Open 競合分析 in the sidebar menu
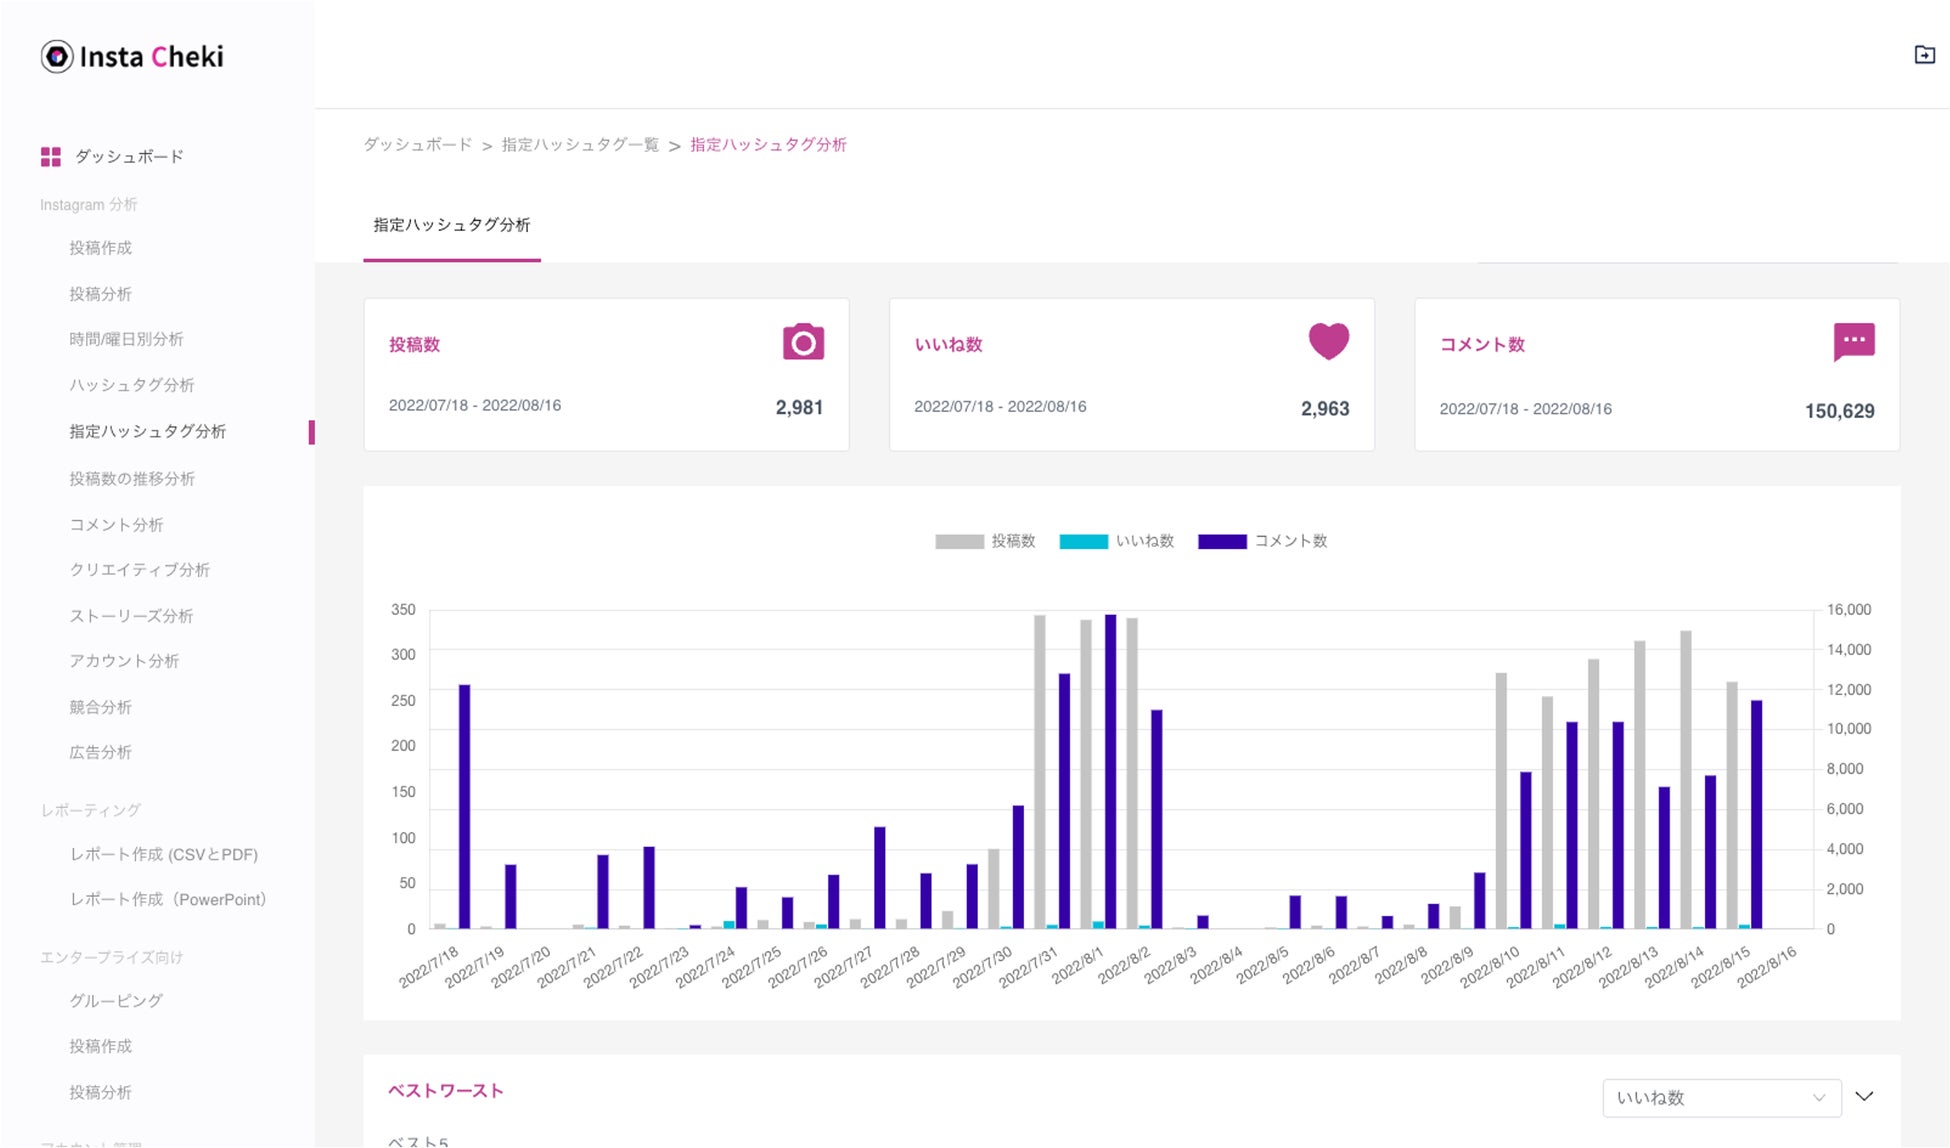Screen dimensions: 1950x1148 pos(100,707)
